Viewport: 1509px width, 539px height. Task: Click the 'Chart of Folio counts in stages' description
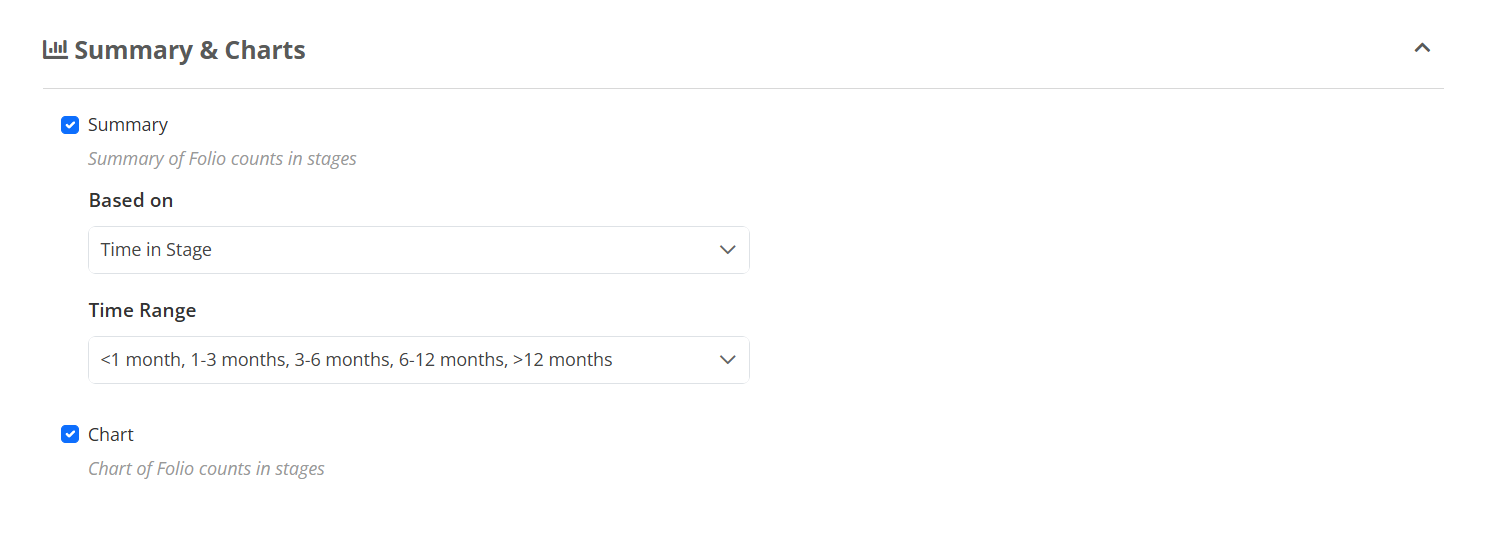click(x=206, y=469)
